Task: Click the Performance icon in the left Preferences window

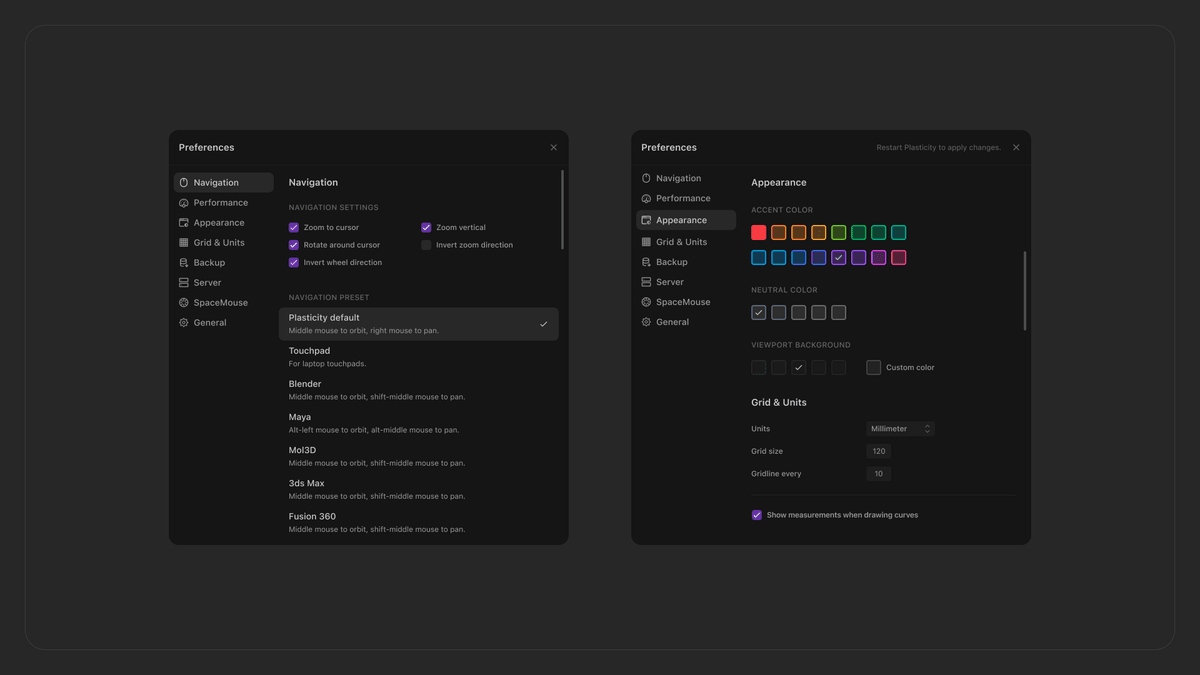Action: point(184,203)
